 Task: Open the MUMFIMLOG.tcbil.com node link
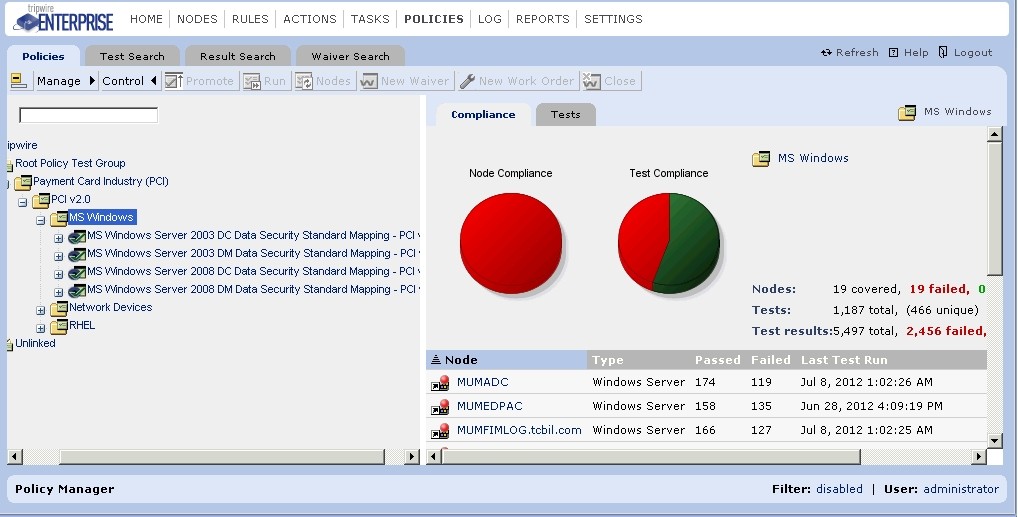[x=519, y=430]
